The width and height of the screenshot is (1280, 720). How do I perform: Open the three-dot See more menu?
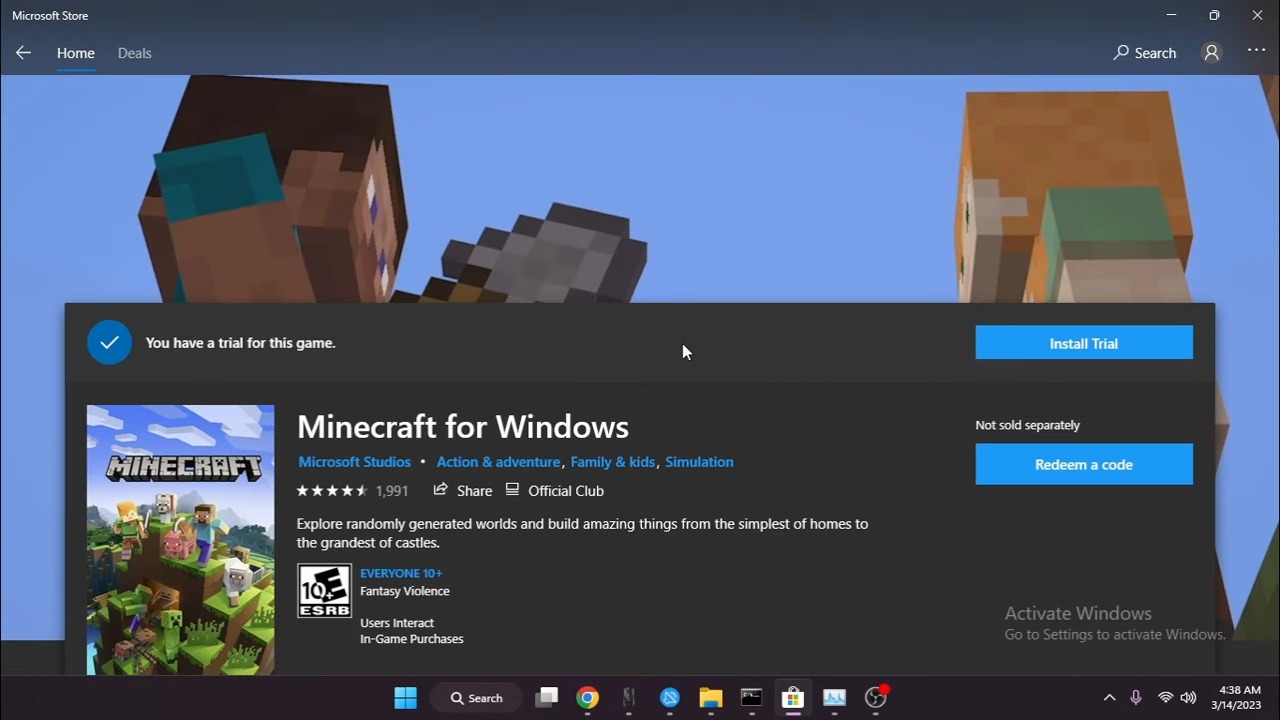(x=1257, y=51)
